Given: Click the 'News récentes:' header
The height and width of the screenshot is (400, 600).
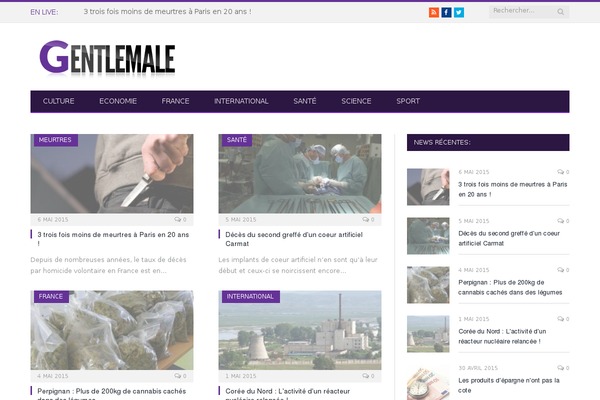Looking at the screenshot, I should pyautogui.click(x=488, y=142).
